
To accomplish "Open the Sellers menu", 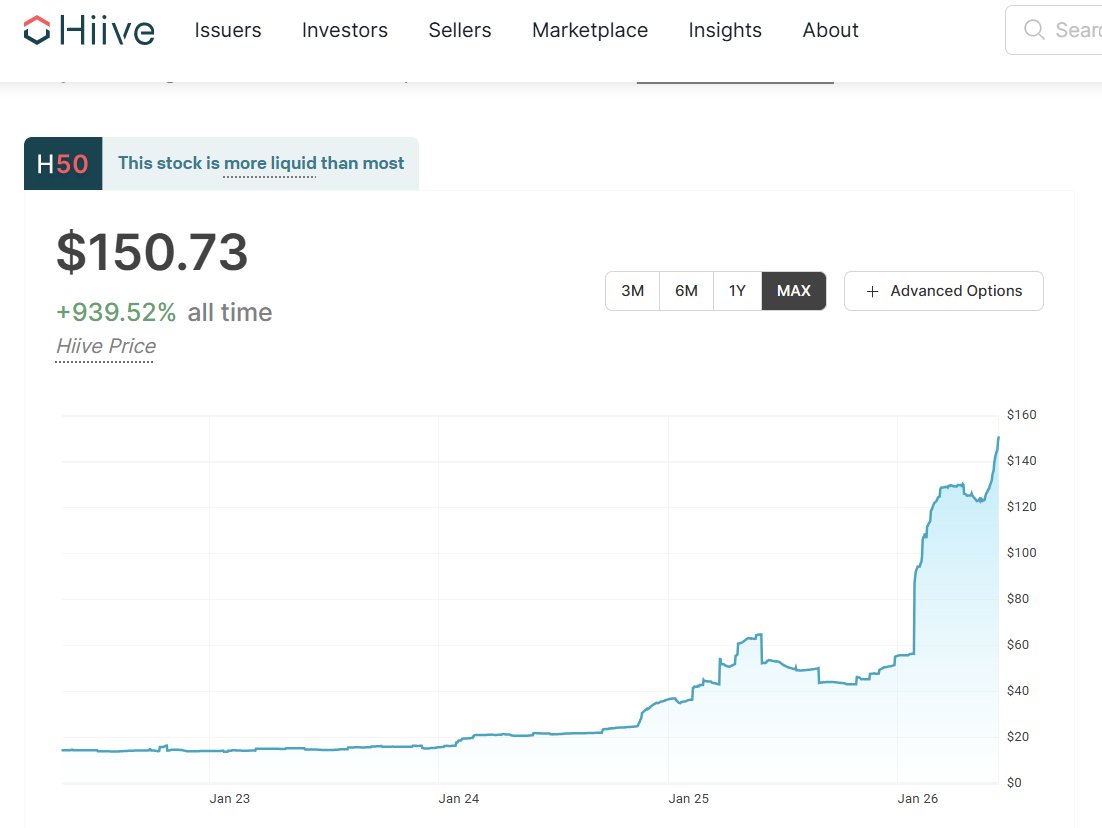I will 460,30.
